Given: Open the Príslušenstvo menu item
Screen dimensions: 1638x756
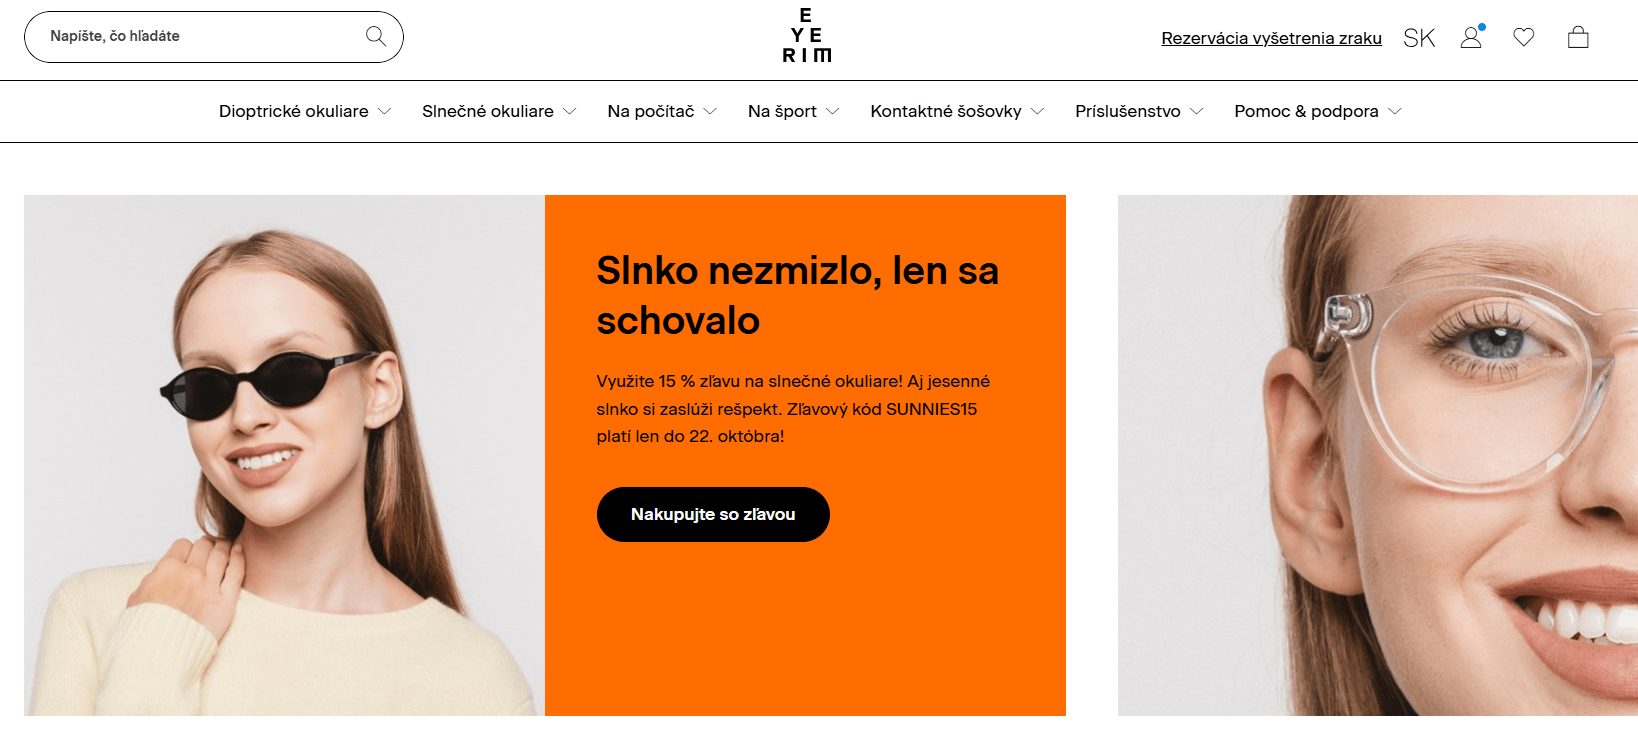Looking at the screenshot, I should (1128, 111).
